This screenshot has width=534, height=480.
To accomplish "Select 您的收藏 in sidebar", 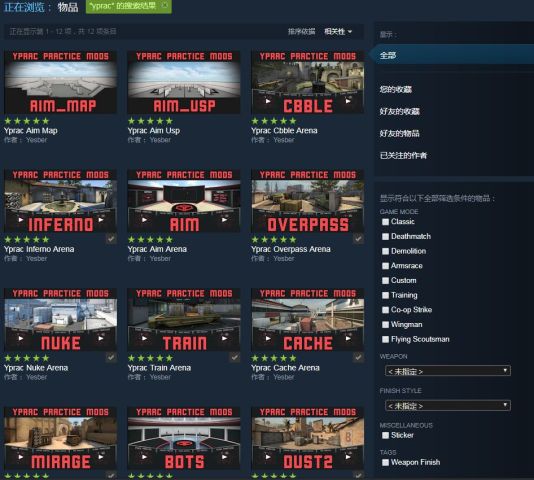I will [396, 89].
